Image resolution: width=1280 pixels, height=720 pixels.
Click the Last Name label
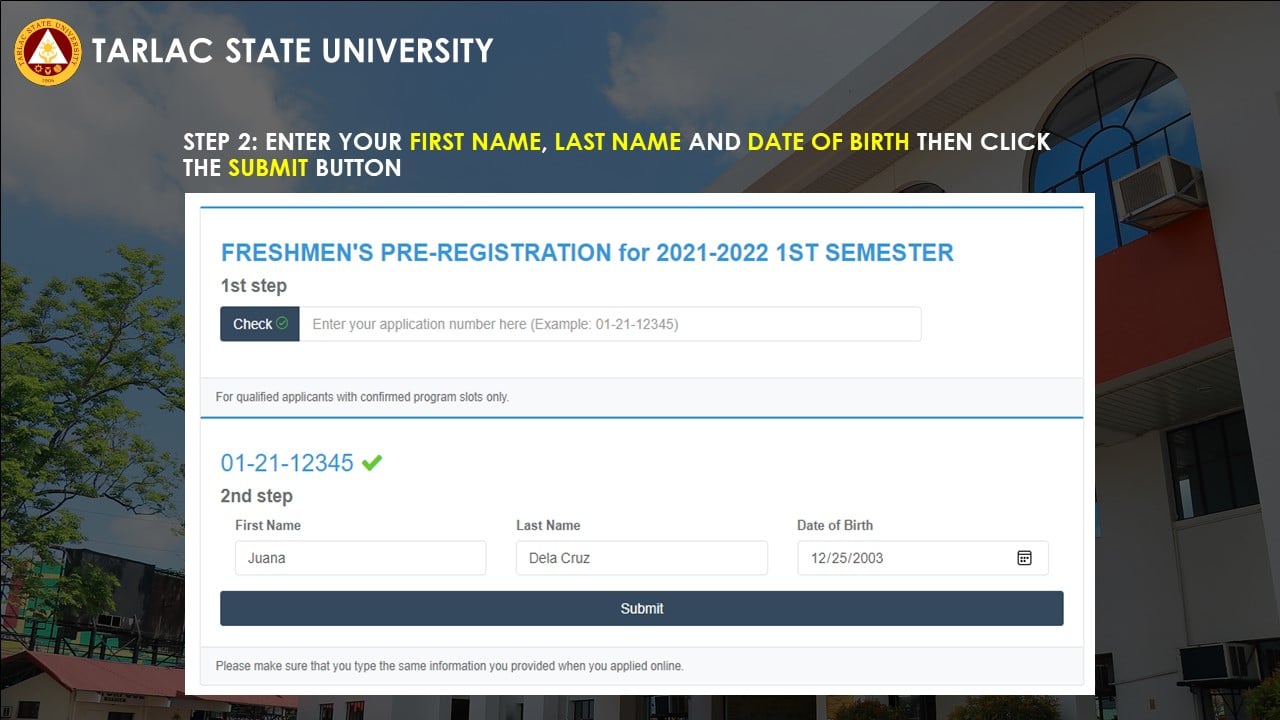point(548,525)
